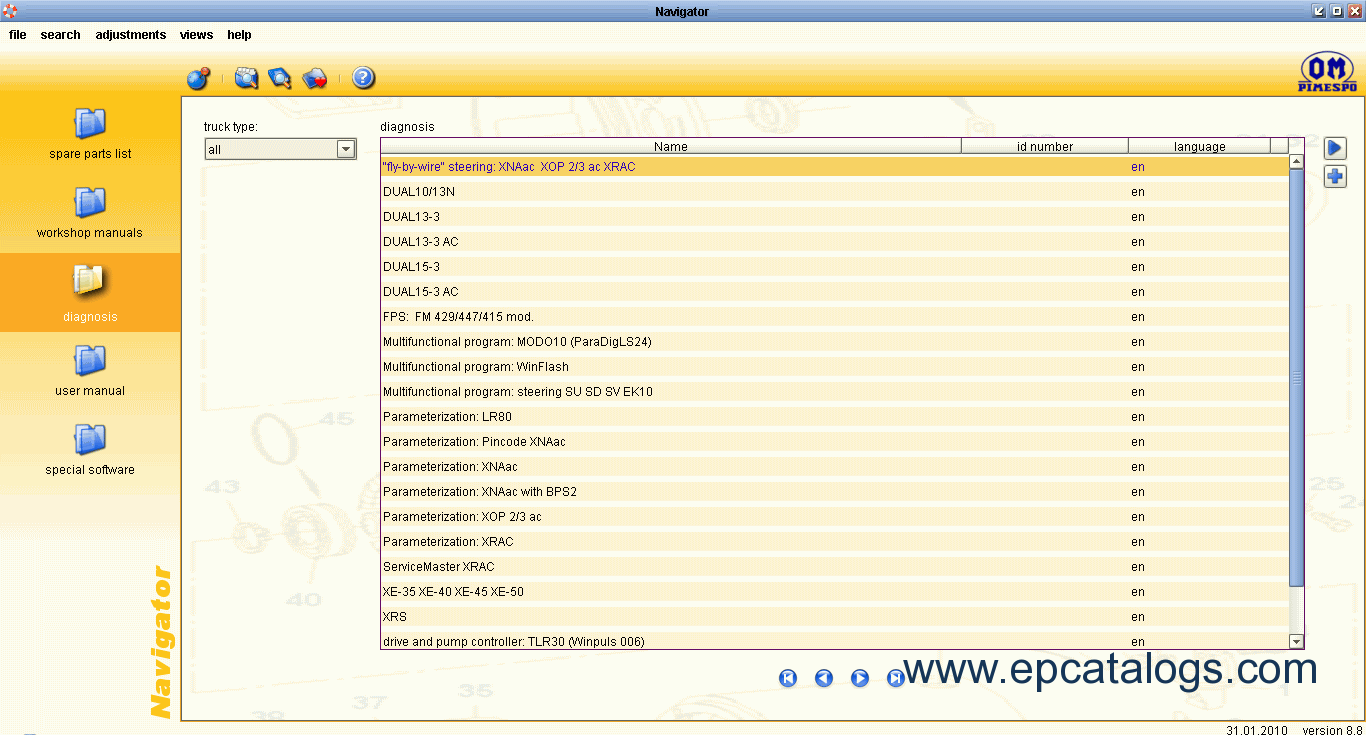Open the spare parts list section
The width and height of the screenshot is (1366, 735).
90,133
